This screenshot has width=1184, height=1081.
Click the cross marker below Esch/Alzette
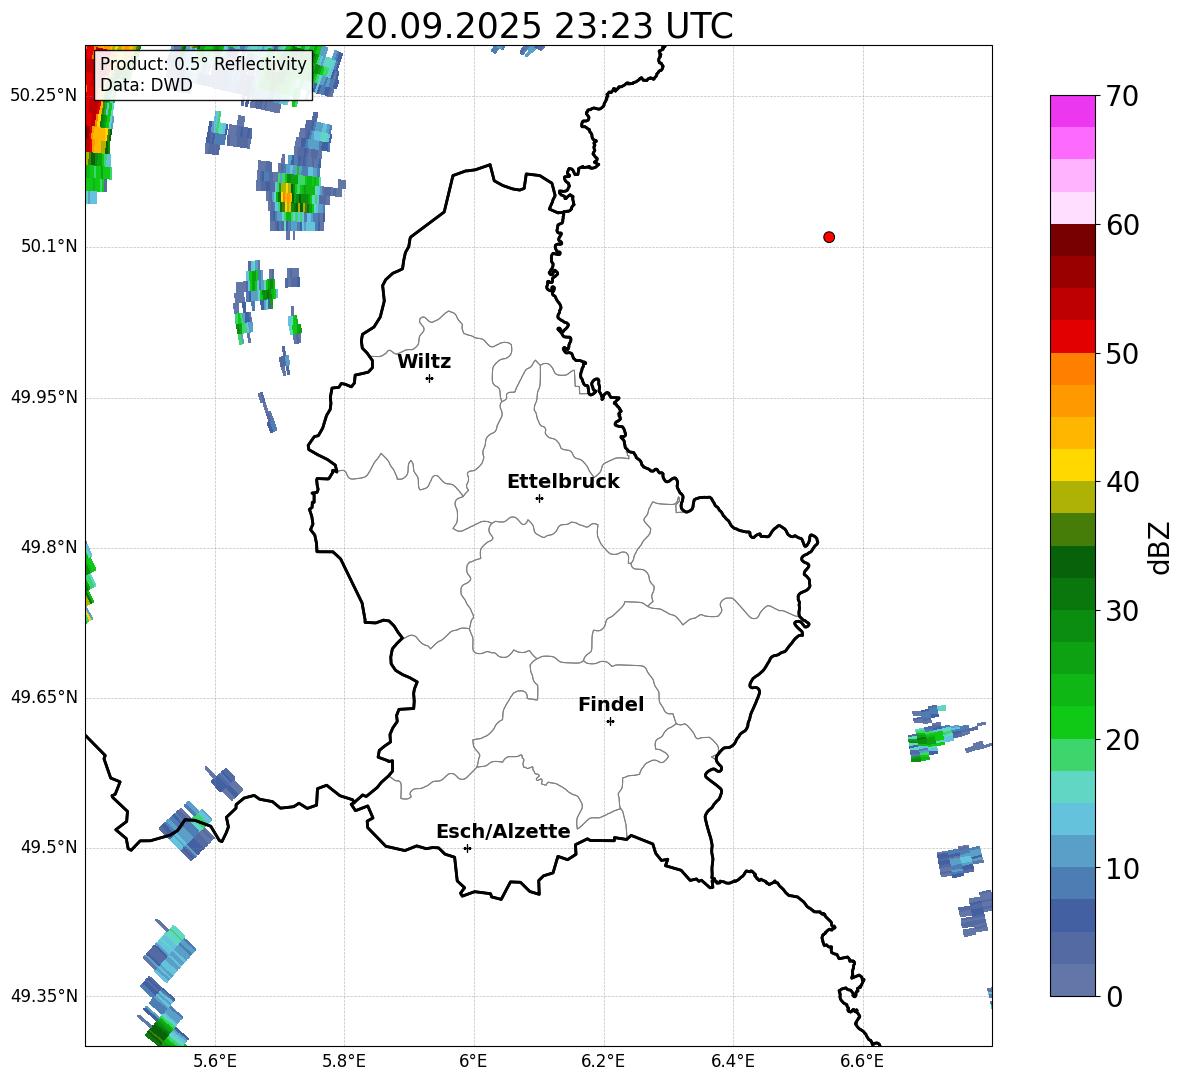tap(467, 848)
